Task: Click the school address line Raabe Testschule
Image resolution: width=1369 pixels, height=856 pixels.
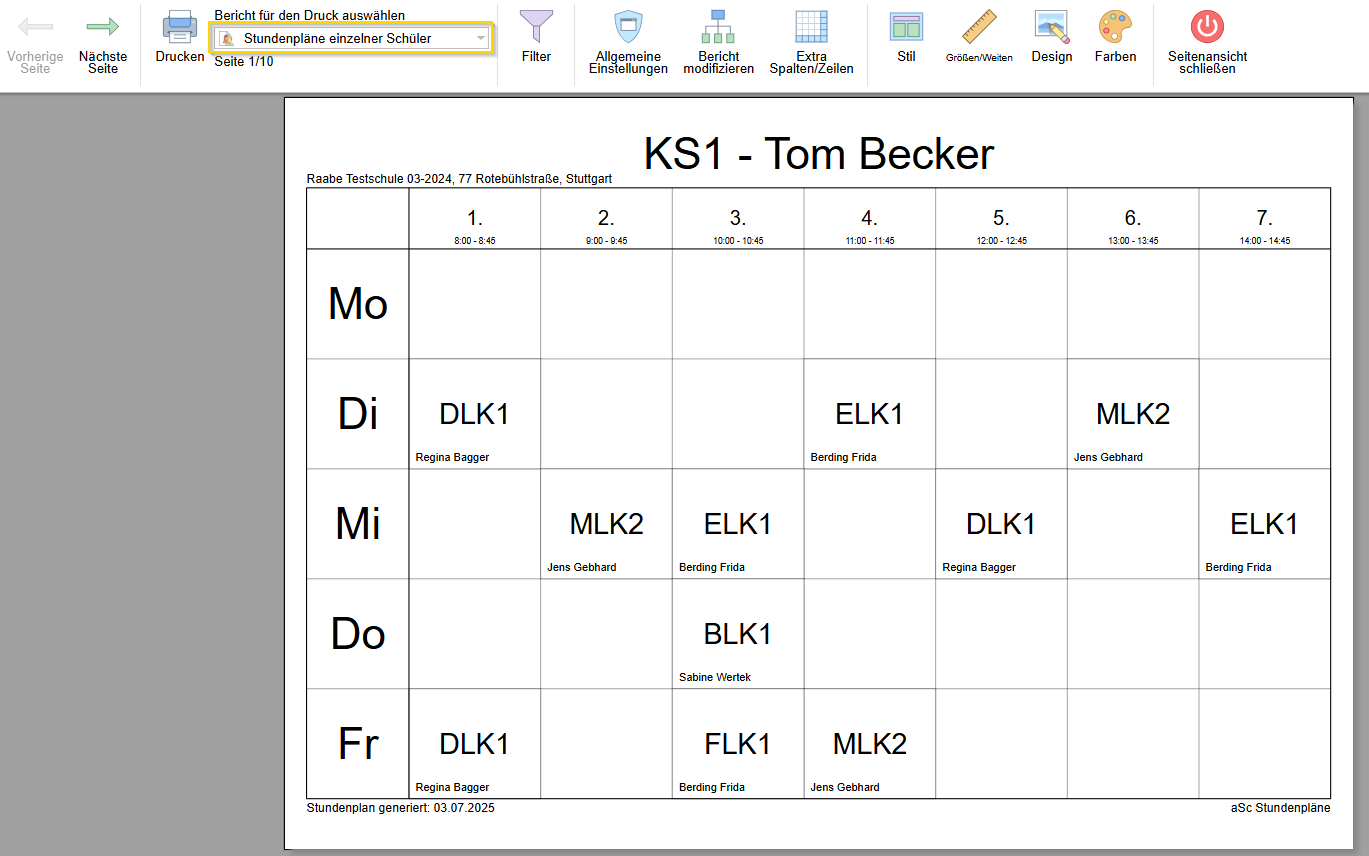Action: (x=459, y=179)
